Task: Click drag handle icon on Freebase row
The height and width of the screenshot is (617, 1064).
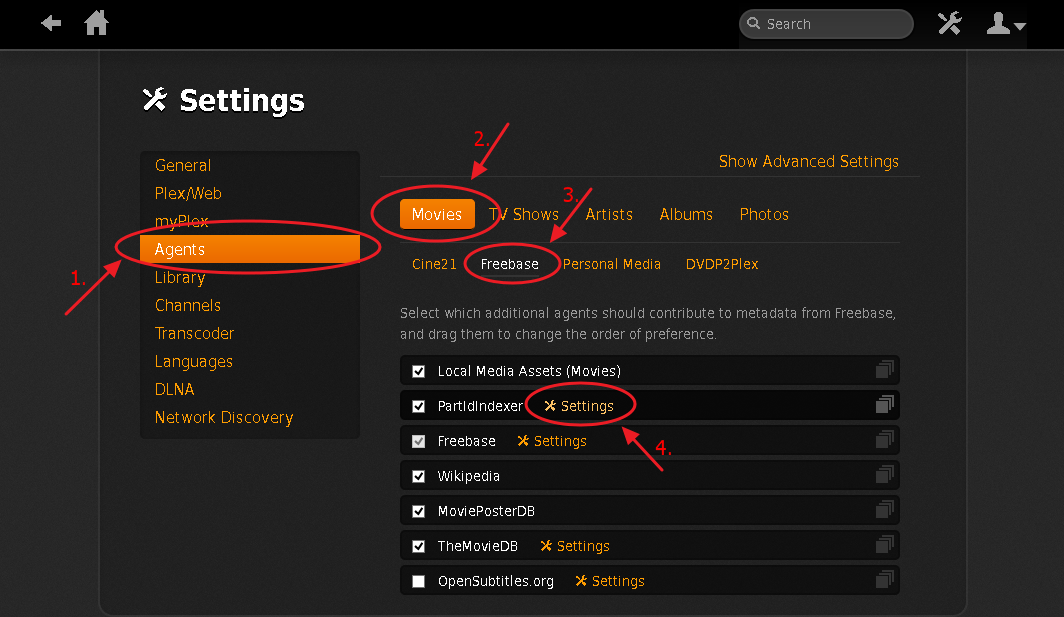Action: 884,440
